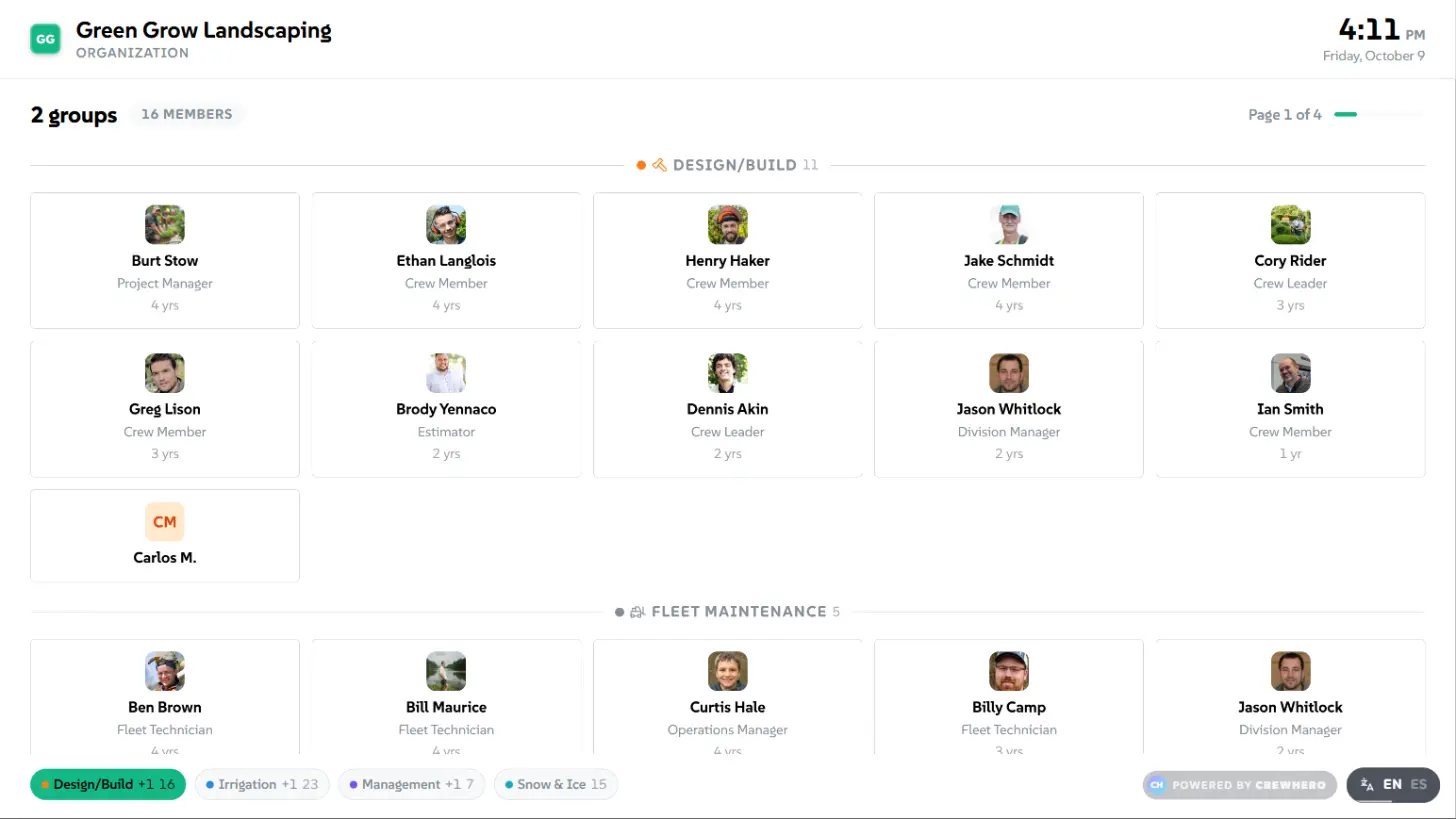
Task: Switch to the Irrigation +1 tab
Action: pyautogui.click(x=262, y=785)
